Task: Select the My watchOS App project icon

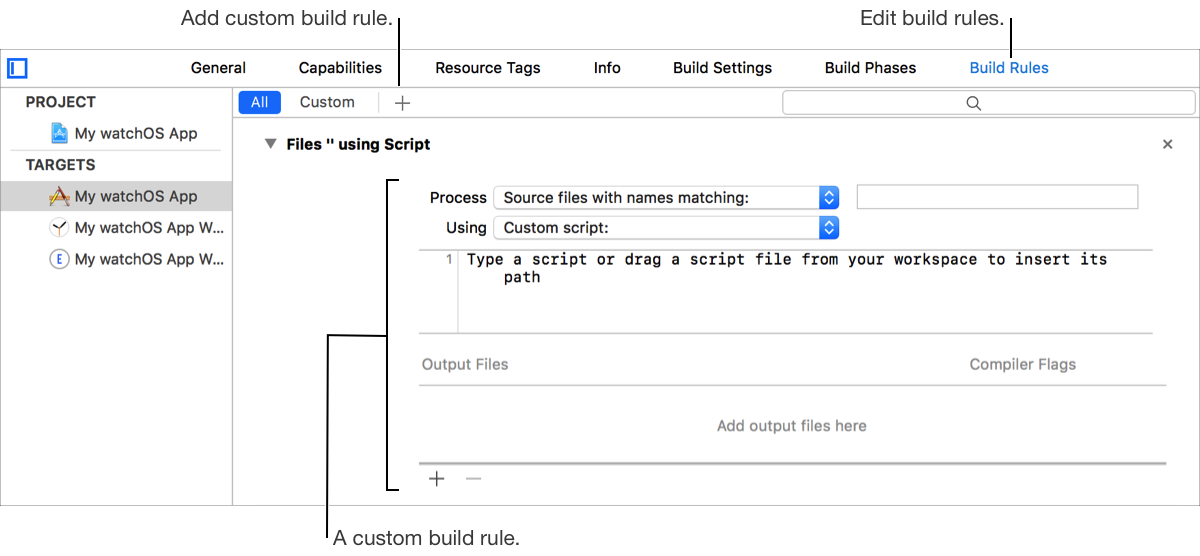Action: click(x=59, y=133)
